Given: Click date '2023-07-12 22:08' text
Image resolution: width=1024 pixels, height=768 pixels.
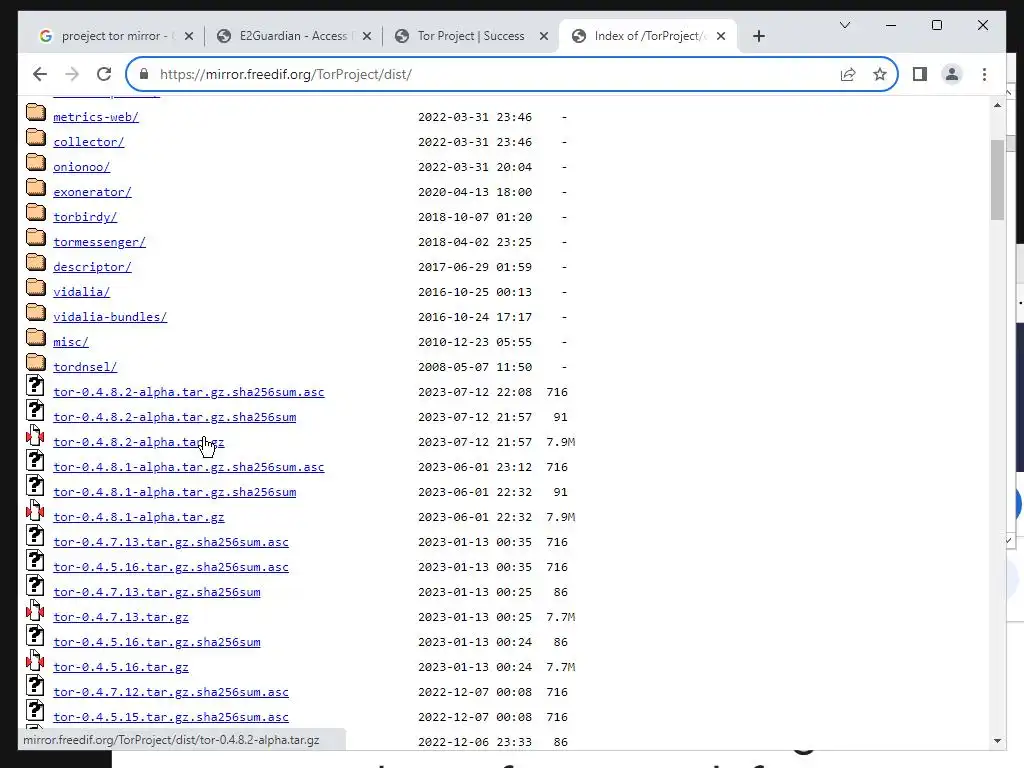Looking at the screenshot, I should click(475, 392).
